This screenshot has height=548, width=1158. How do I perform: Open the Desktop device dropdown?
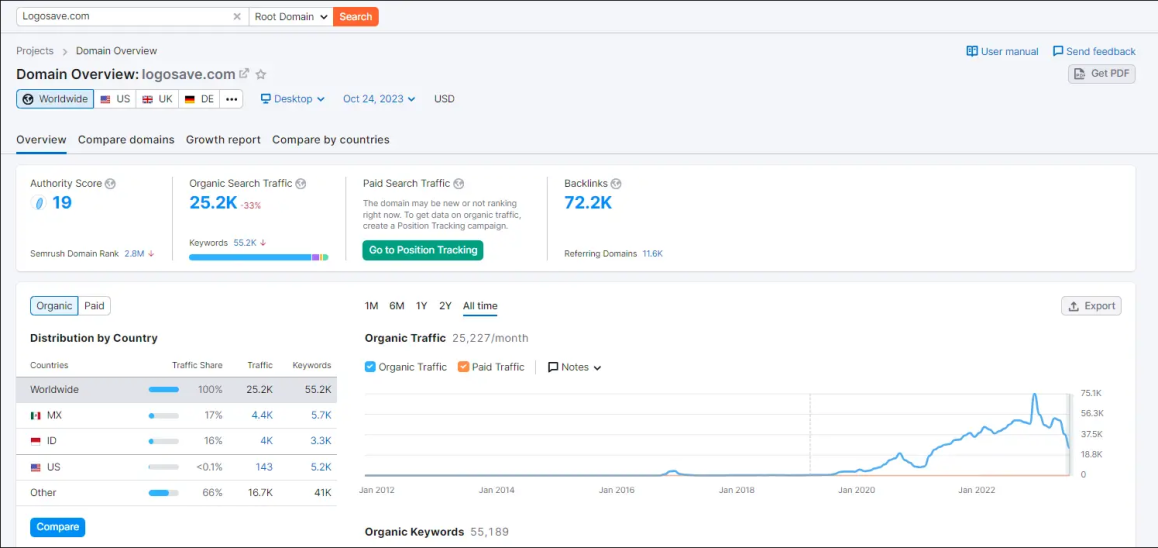point(292,98)
